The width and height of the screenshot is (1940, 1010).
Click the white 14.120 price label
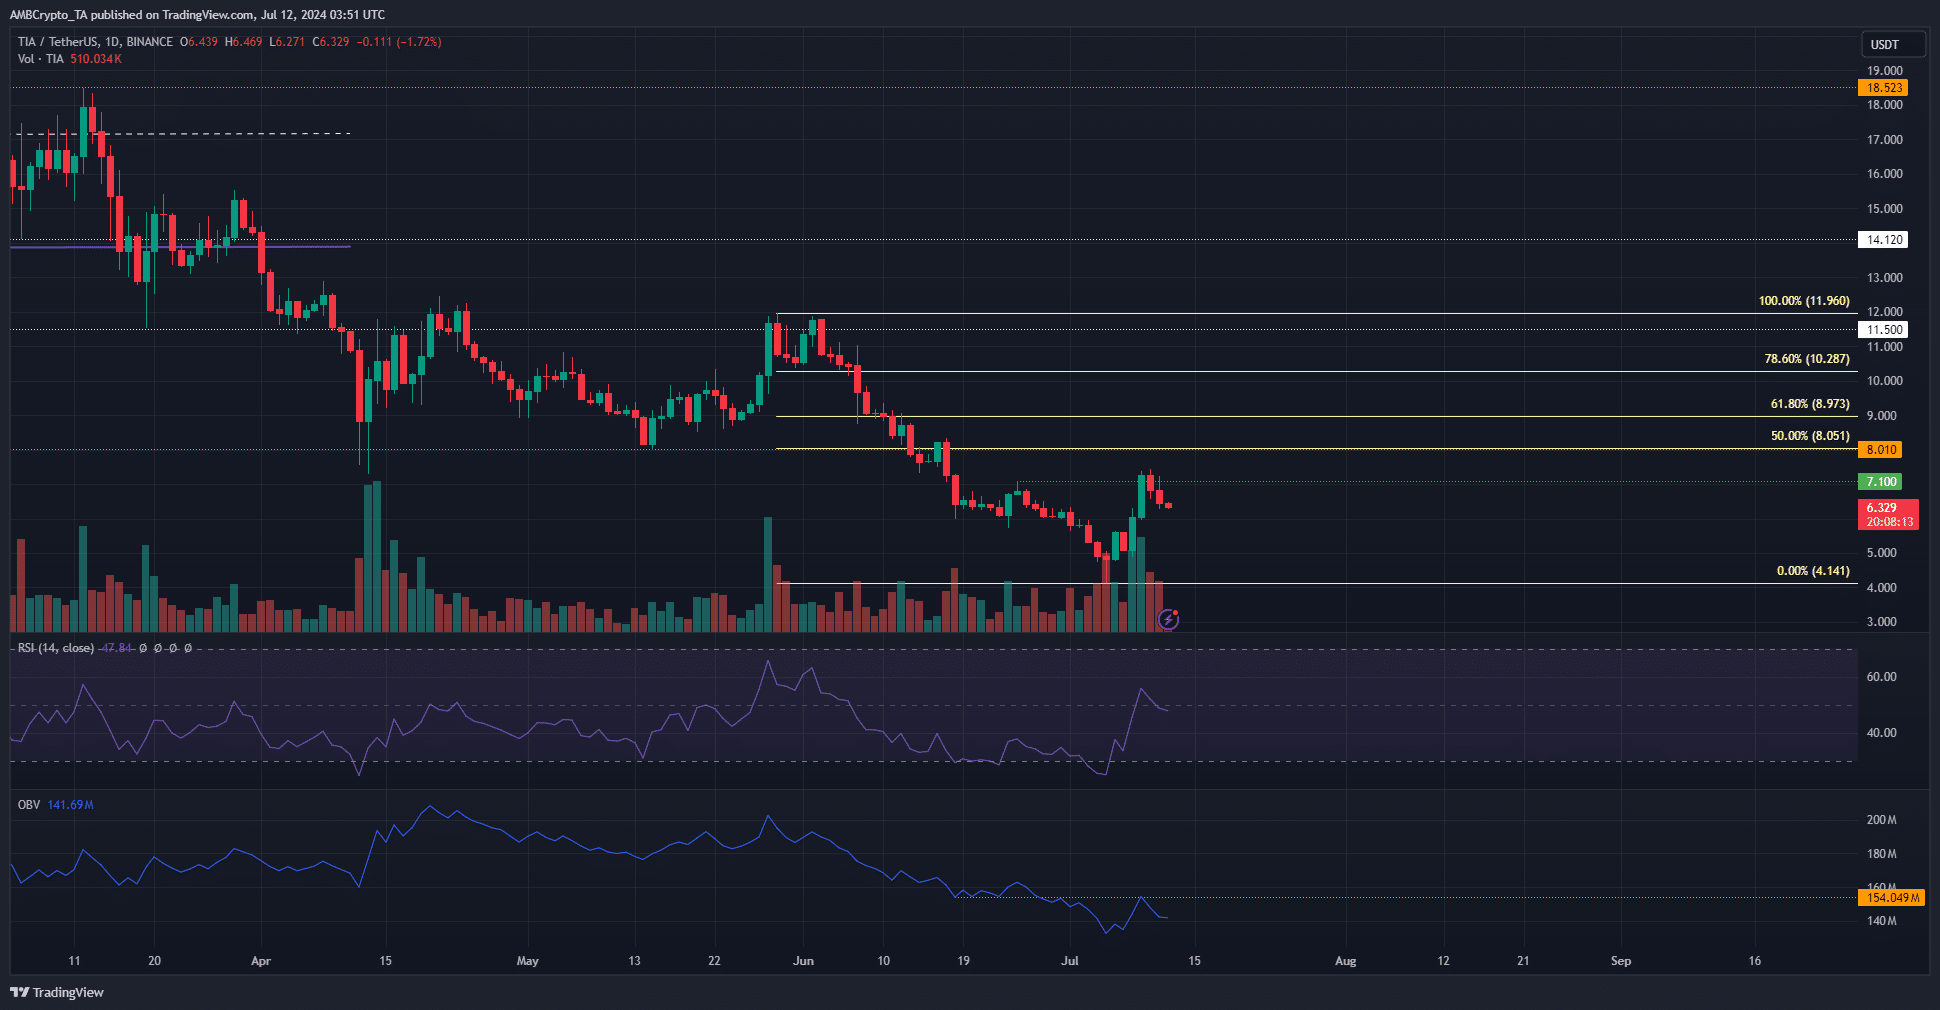(1884, 240)
